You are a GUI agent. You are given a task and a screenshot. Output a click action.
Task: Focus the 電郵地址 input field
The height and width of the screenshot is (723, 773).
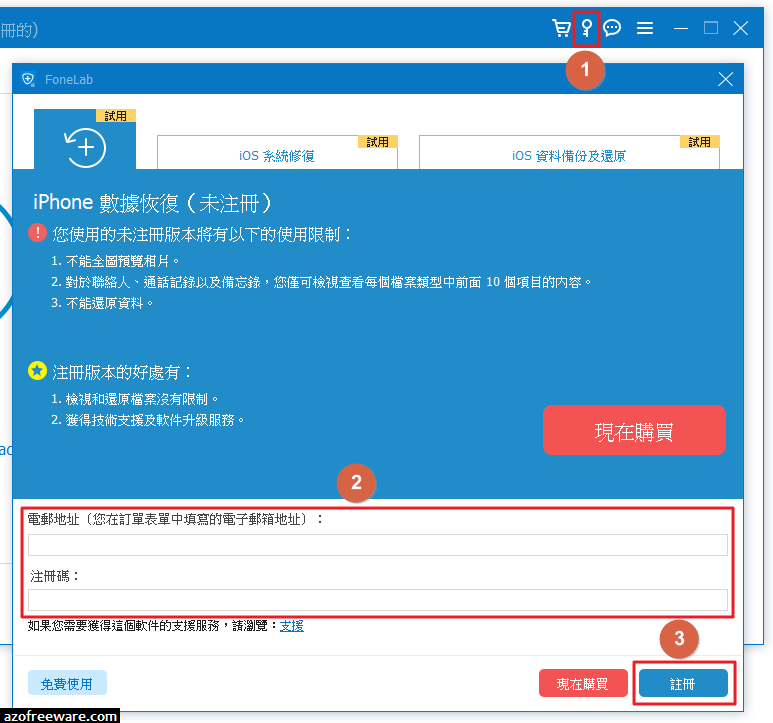pyautogui.click(x=378, y=545)
